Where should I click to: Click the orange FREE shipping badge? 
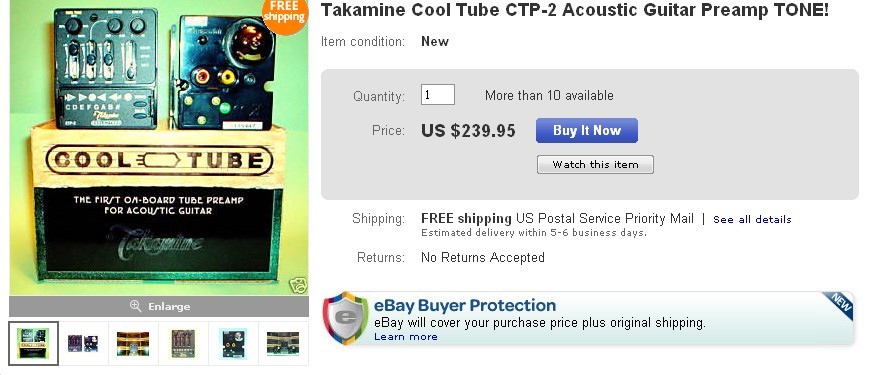285,16
